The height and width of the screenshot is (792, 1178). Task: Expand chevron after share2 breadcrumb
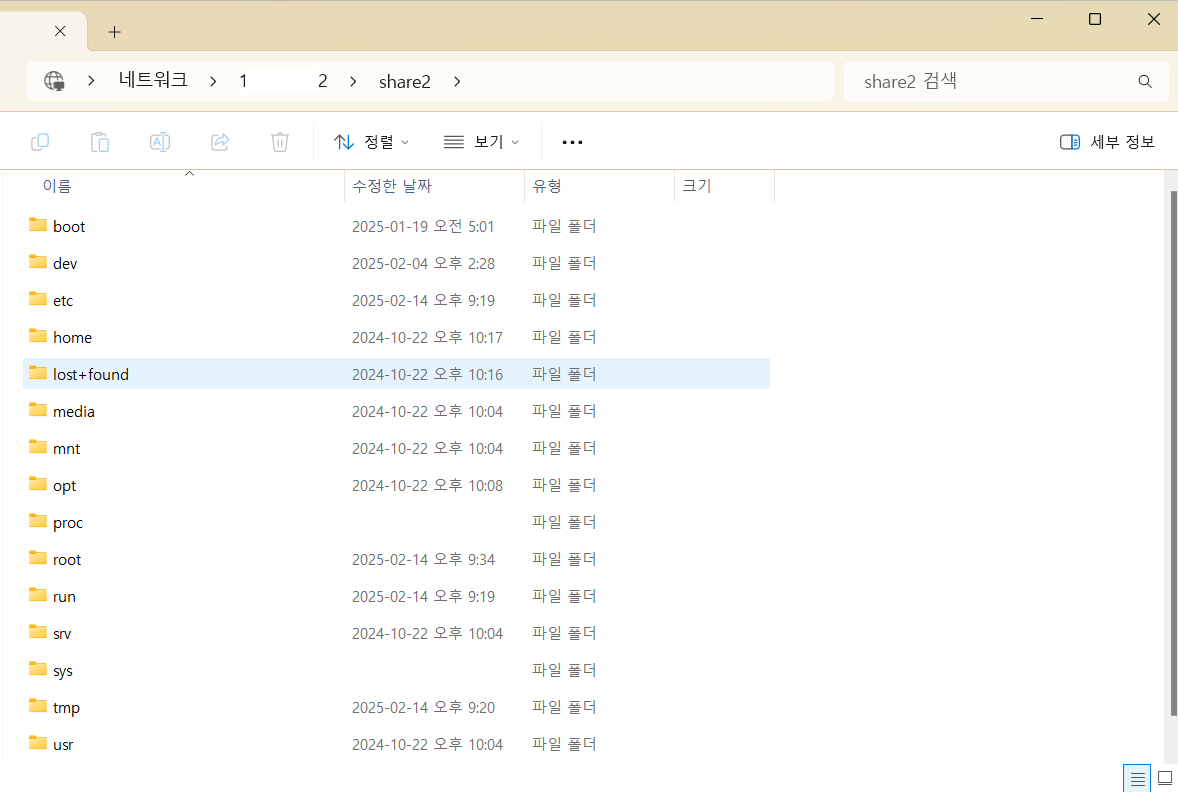pos(457,81)
